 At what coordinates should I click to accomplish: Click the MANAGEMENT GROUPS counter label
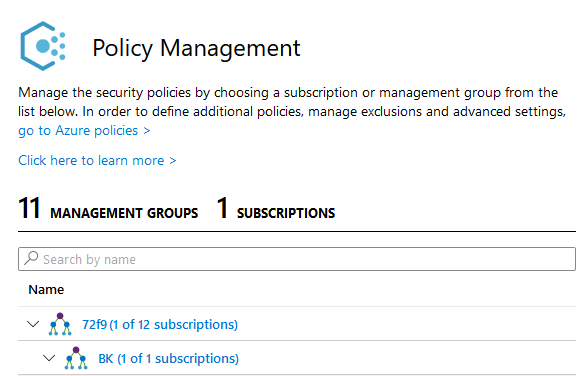124,213
